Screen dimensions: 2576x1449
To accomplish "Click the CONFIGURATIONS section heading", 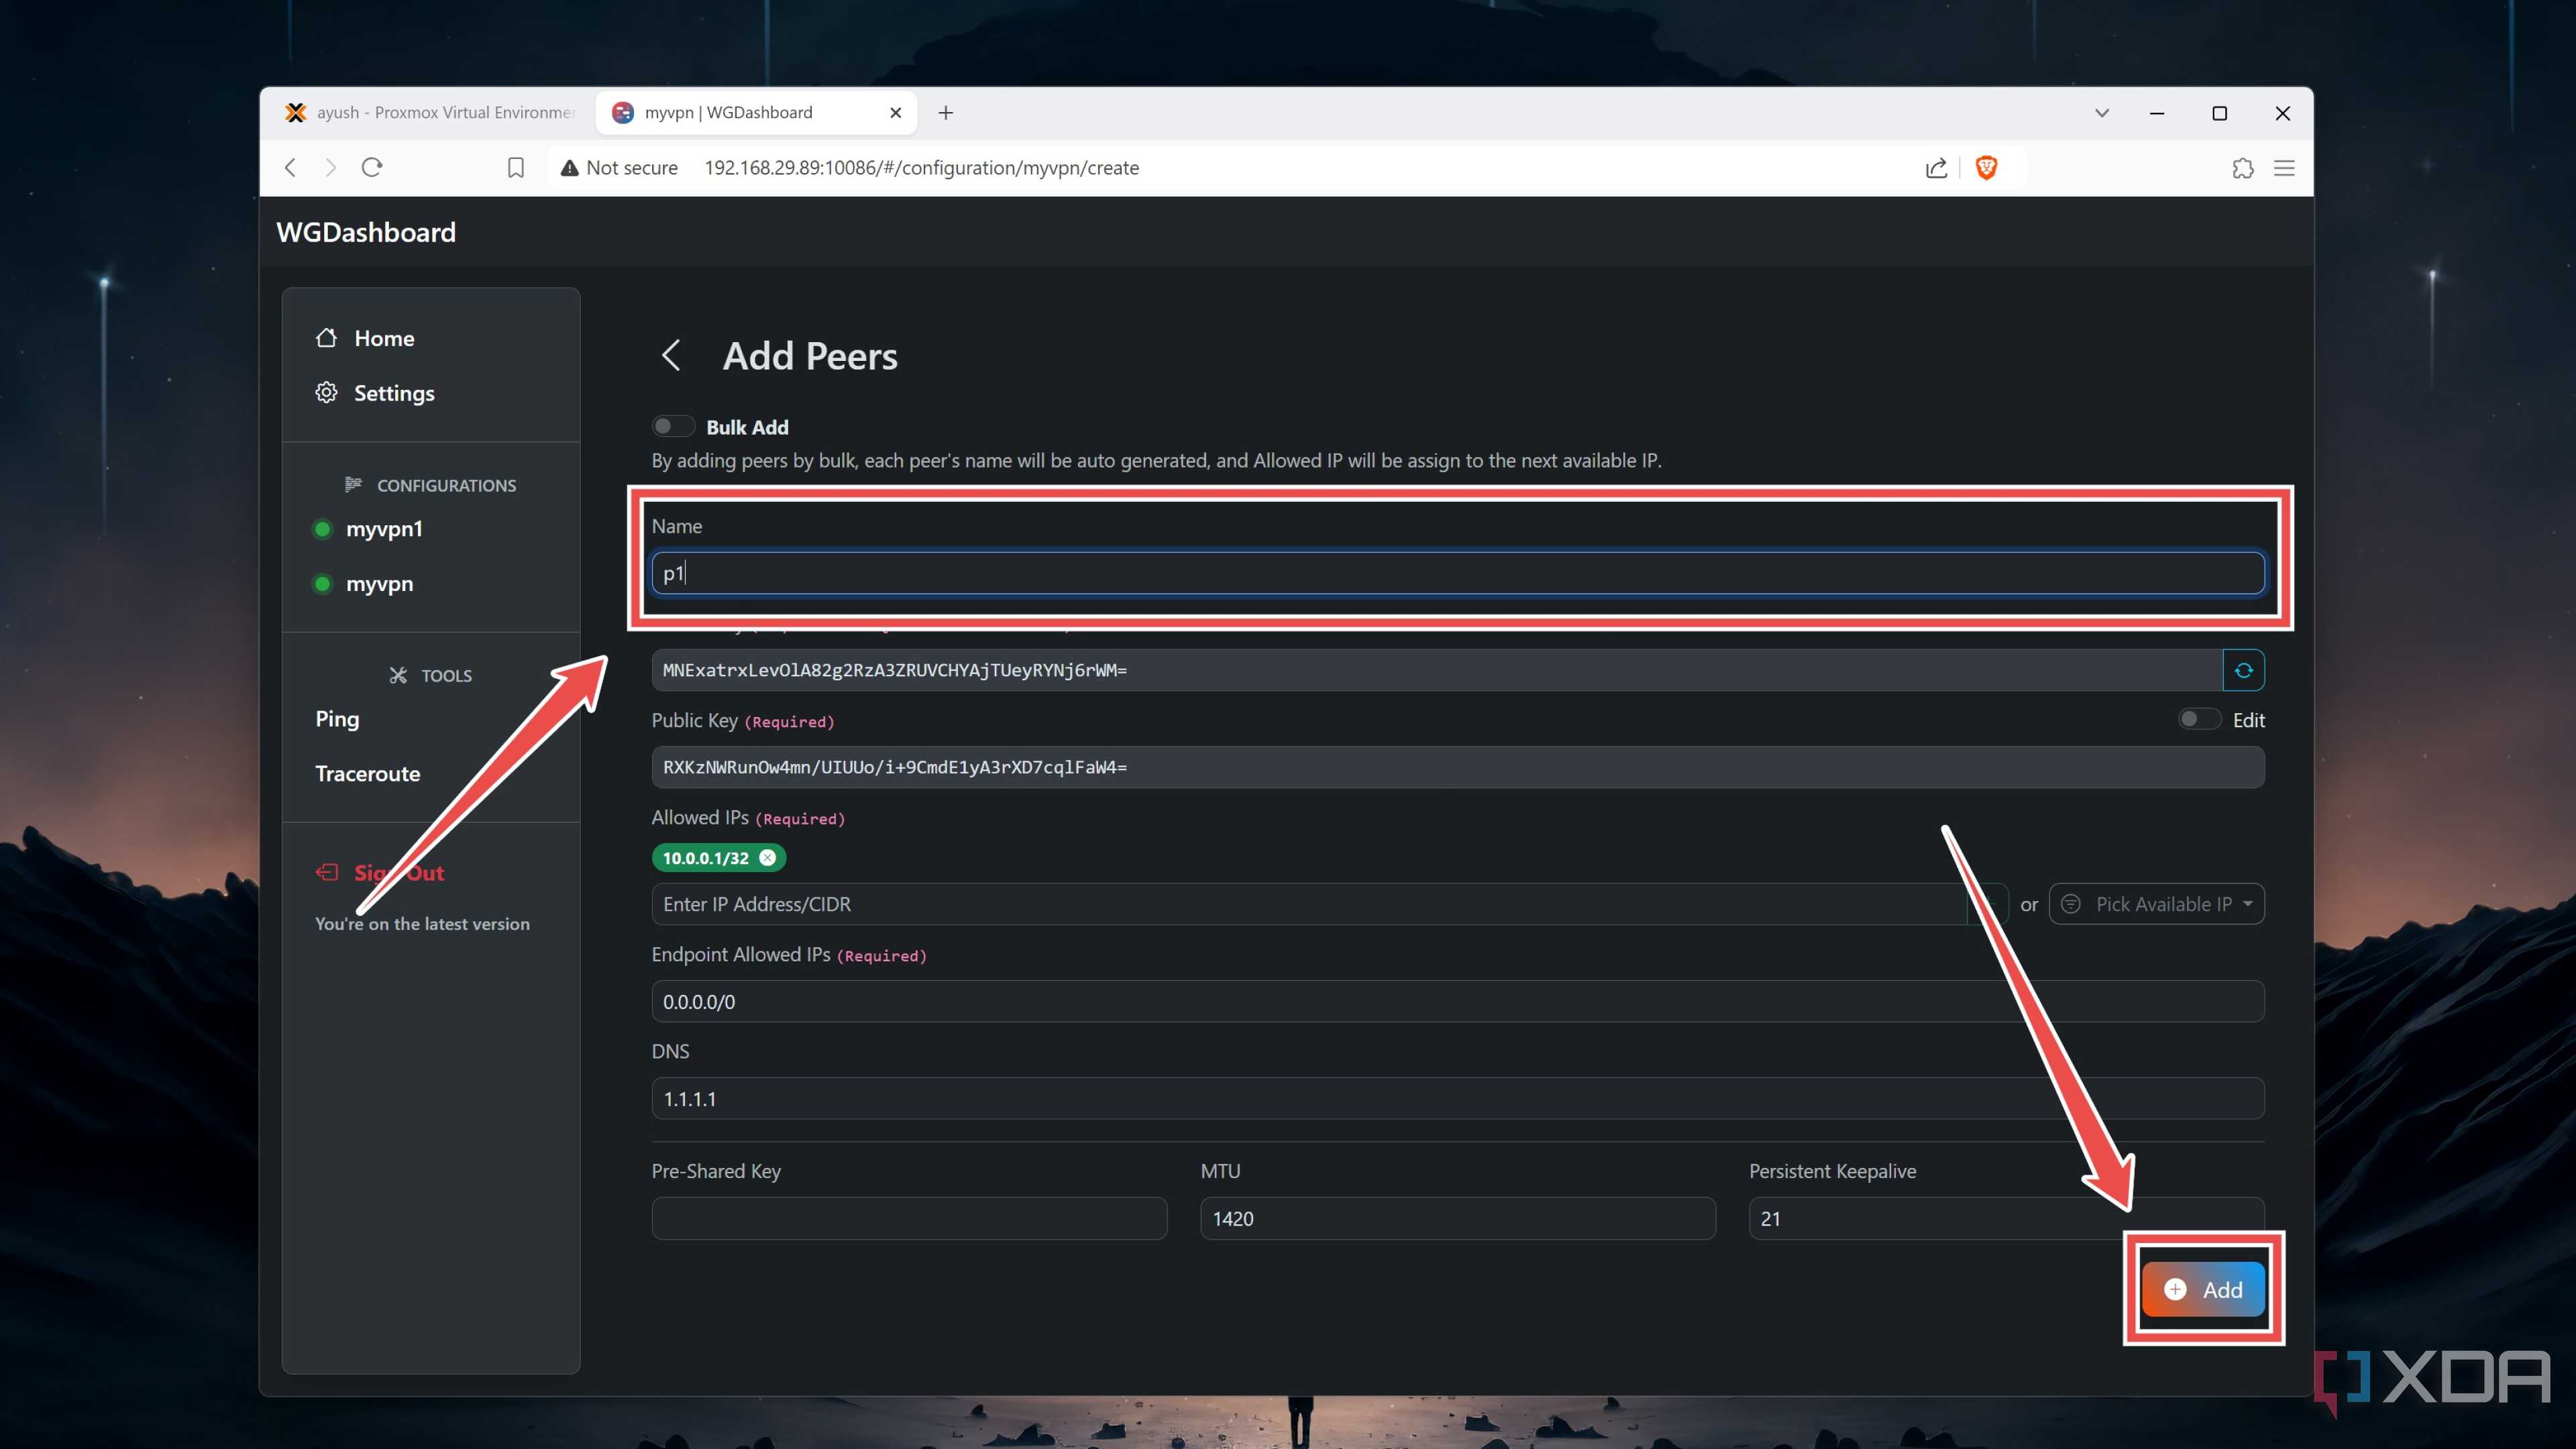I will click(x=430, y=485).
